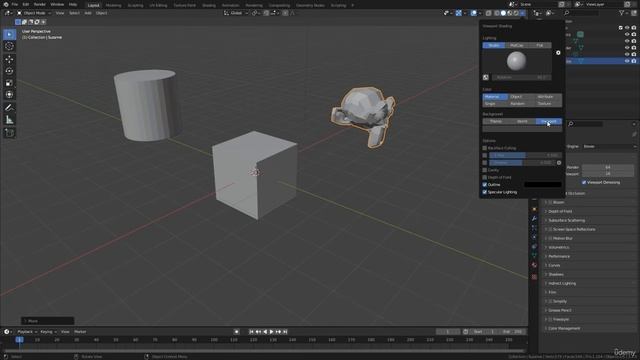
Task: Uncheck Viewport Denoising
Action: [x=584, y=182]
